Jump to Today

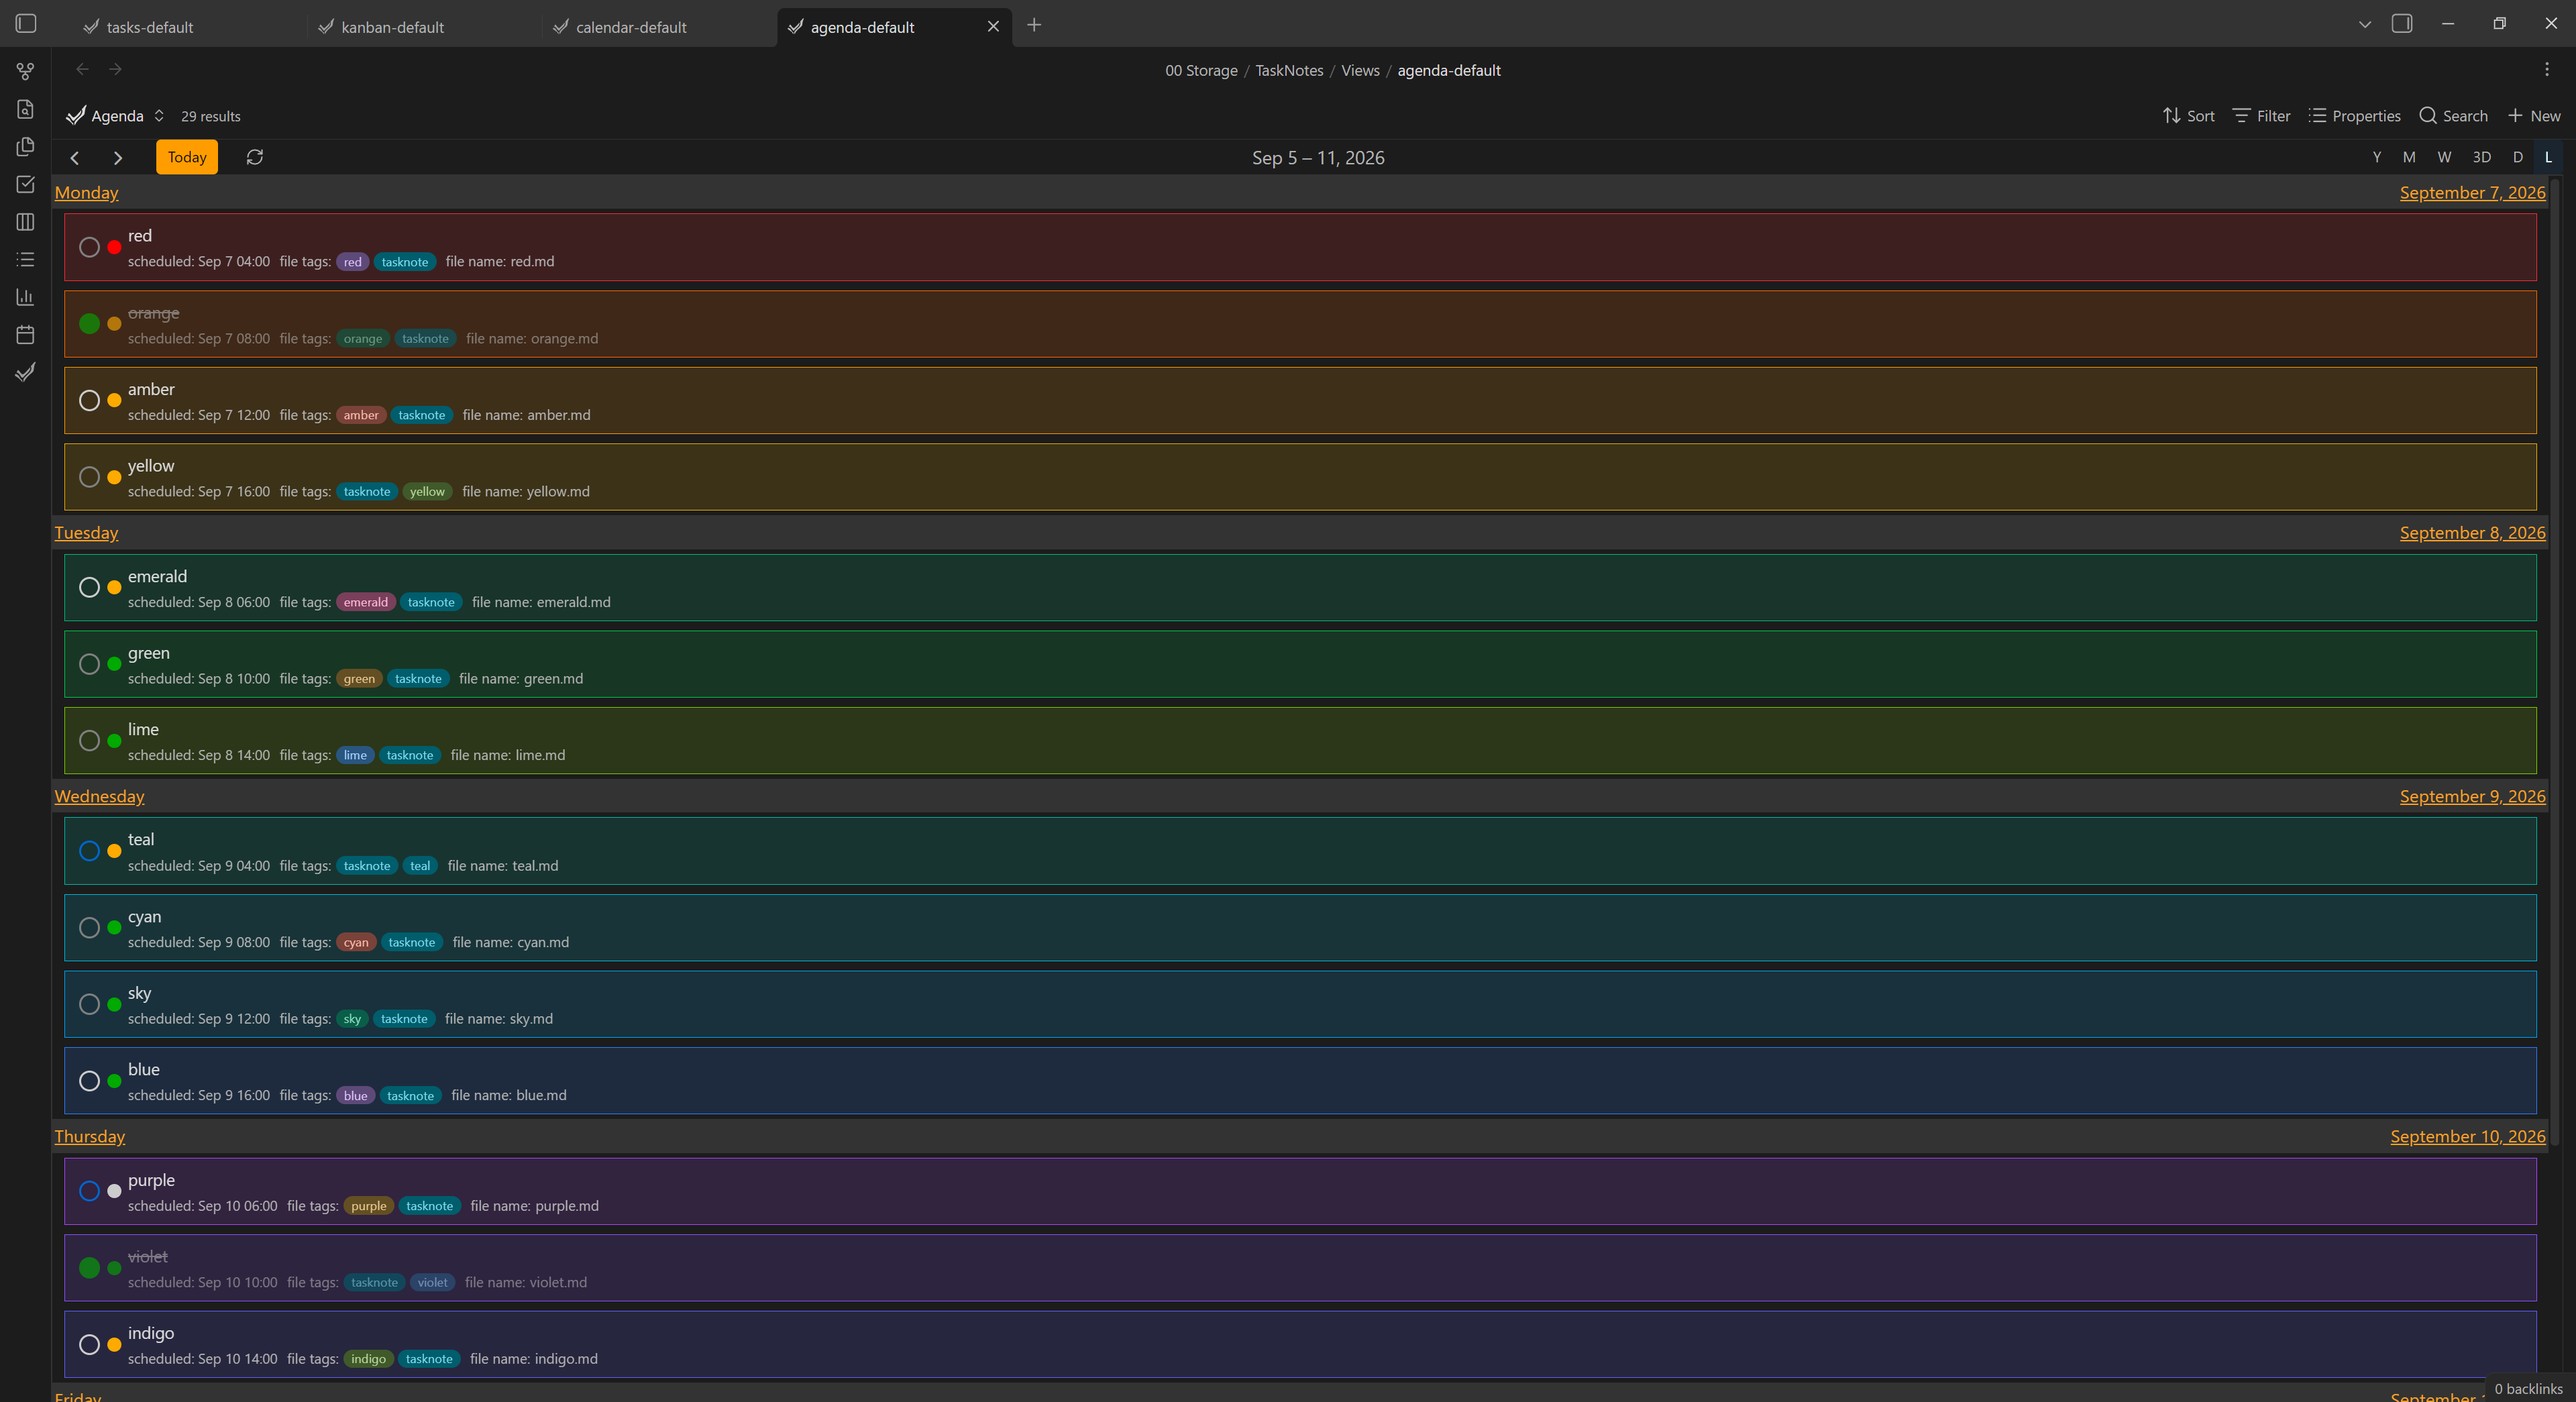[187, 157]
